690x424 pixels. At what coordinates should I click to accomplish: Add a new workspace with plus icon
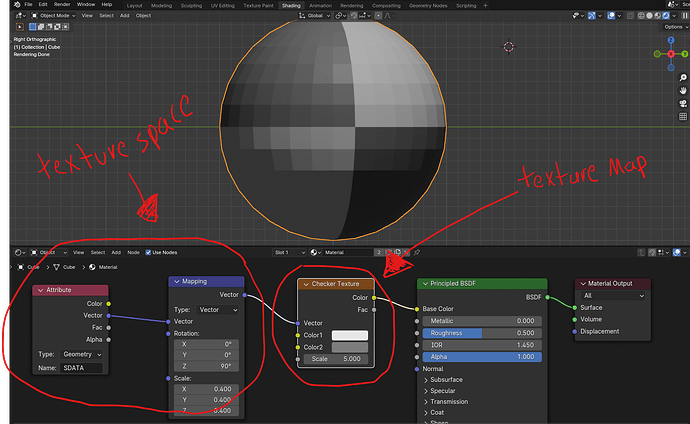485,6
